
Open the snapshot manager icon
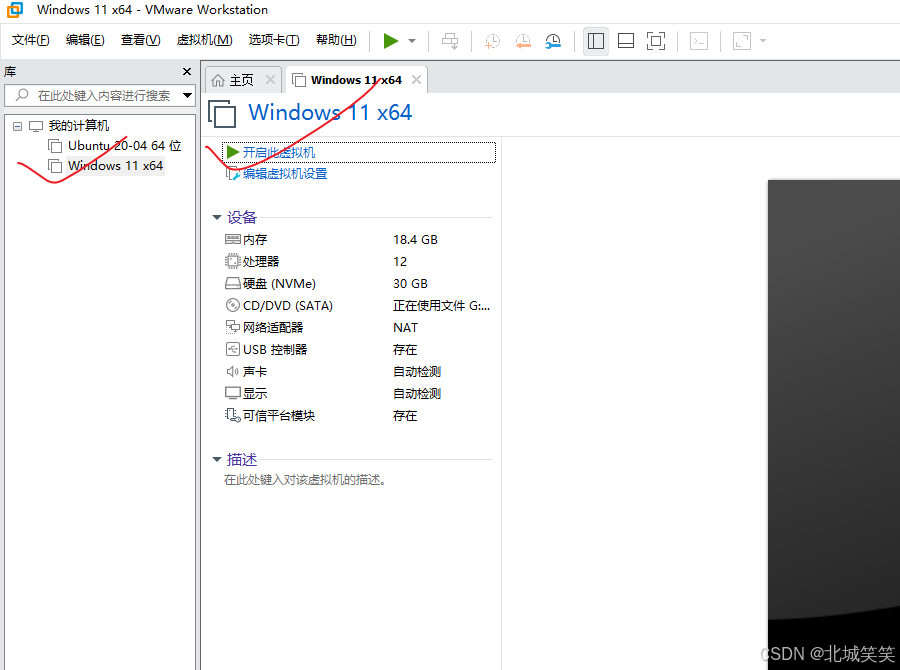tap(553, 41)
